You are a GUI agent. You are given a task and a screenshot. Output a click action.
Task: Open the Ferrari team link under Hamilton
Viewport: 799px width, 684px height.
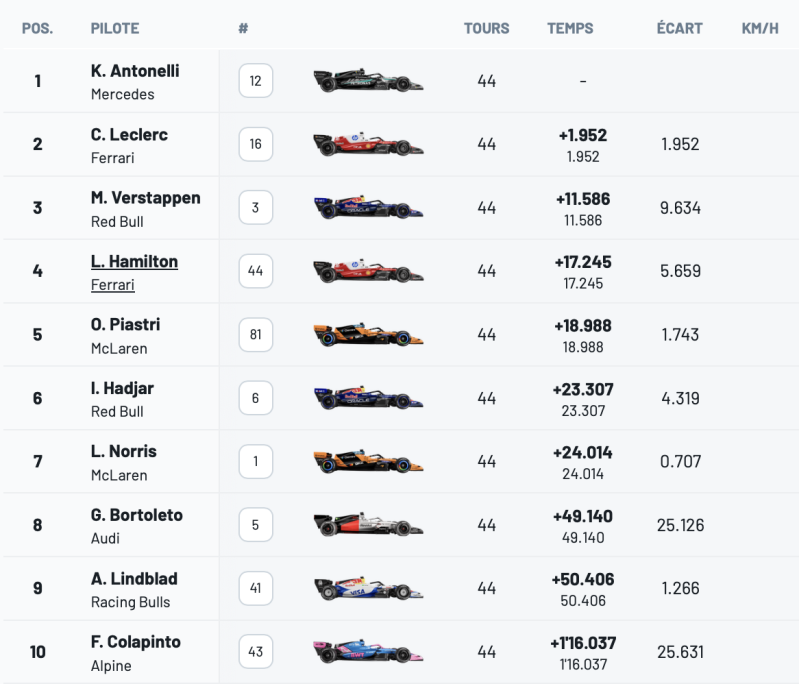point(113,284)
